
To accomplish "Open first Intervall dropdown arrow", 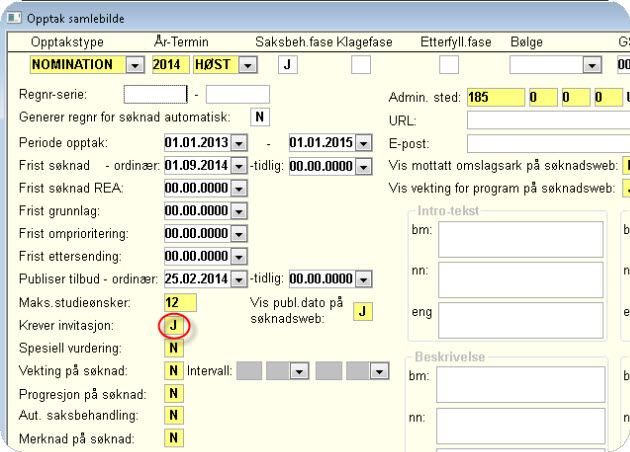I will (299, 371).
